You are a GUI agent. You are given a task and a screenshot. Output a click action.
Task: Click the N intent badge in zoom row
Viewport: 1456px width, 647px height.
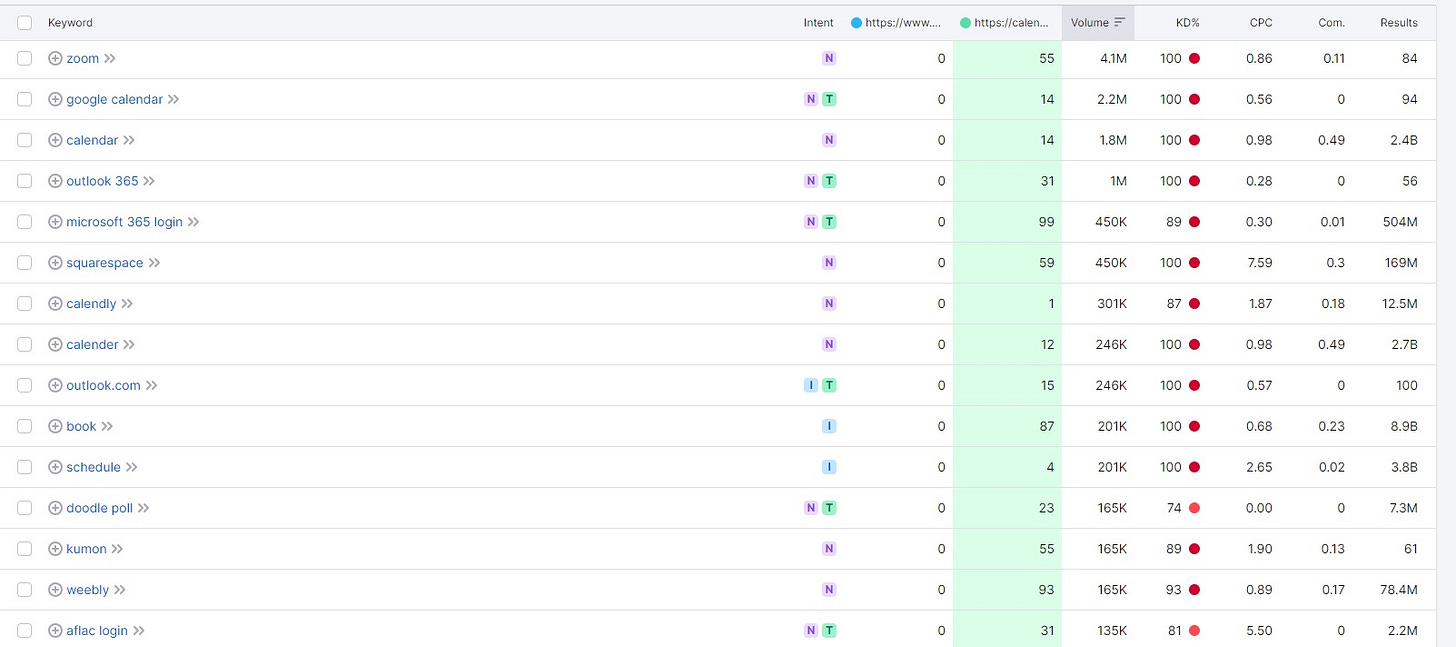[x=828, y=59]
